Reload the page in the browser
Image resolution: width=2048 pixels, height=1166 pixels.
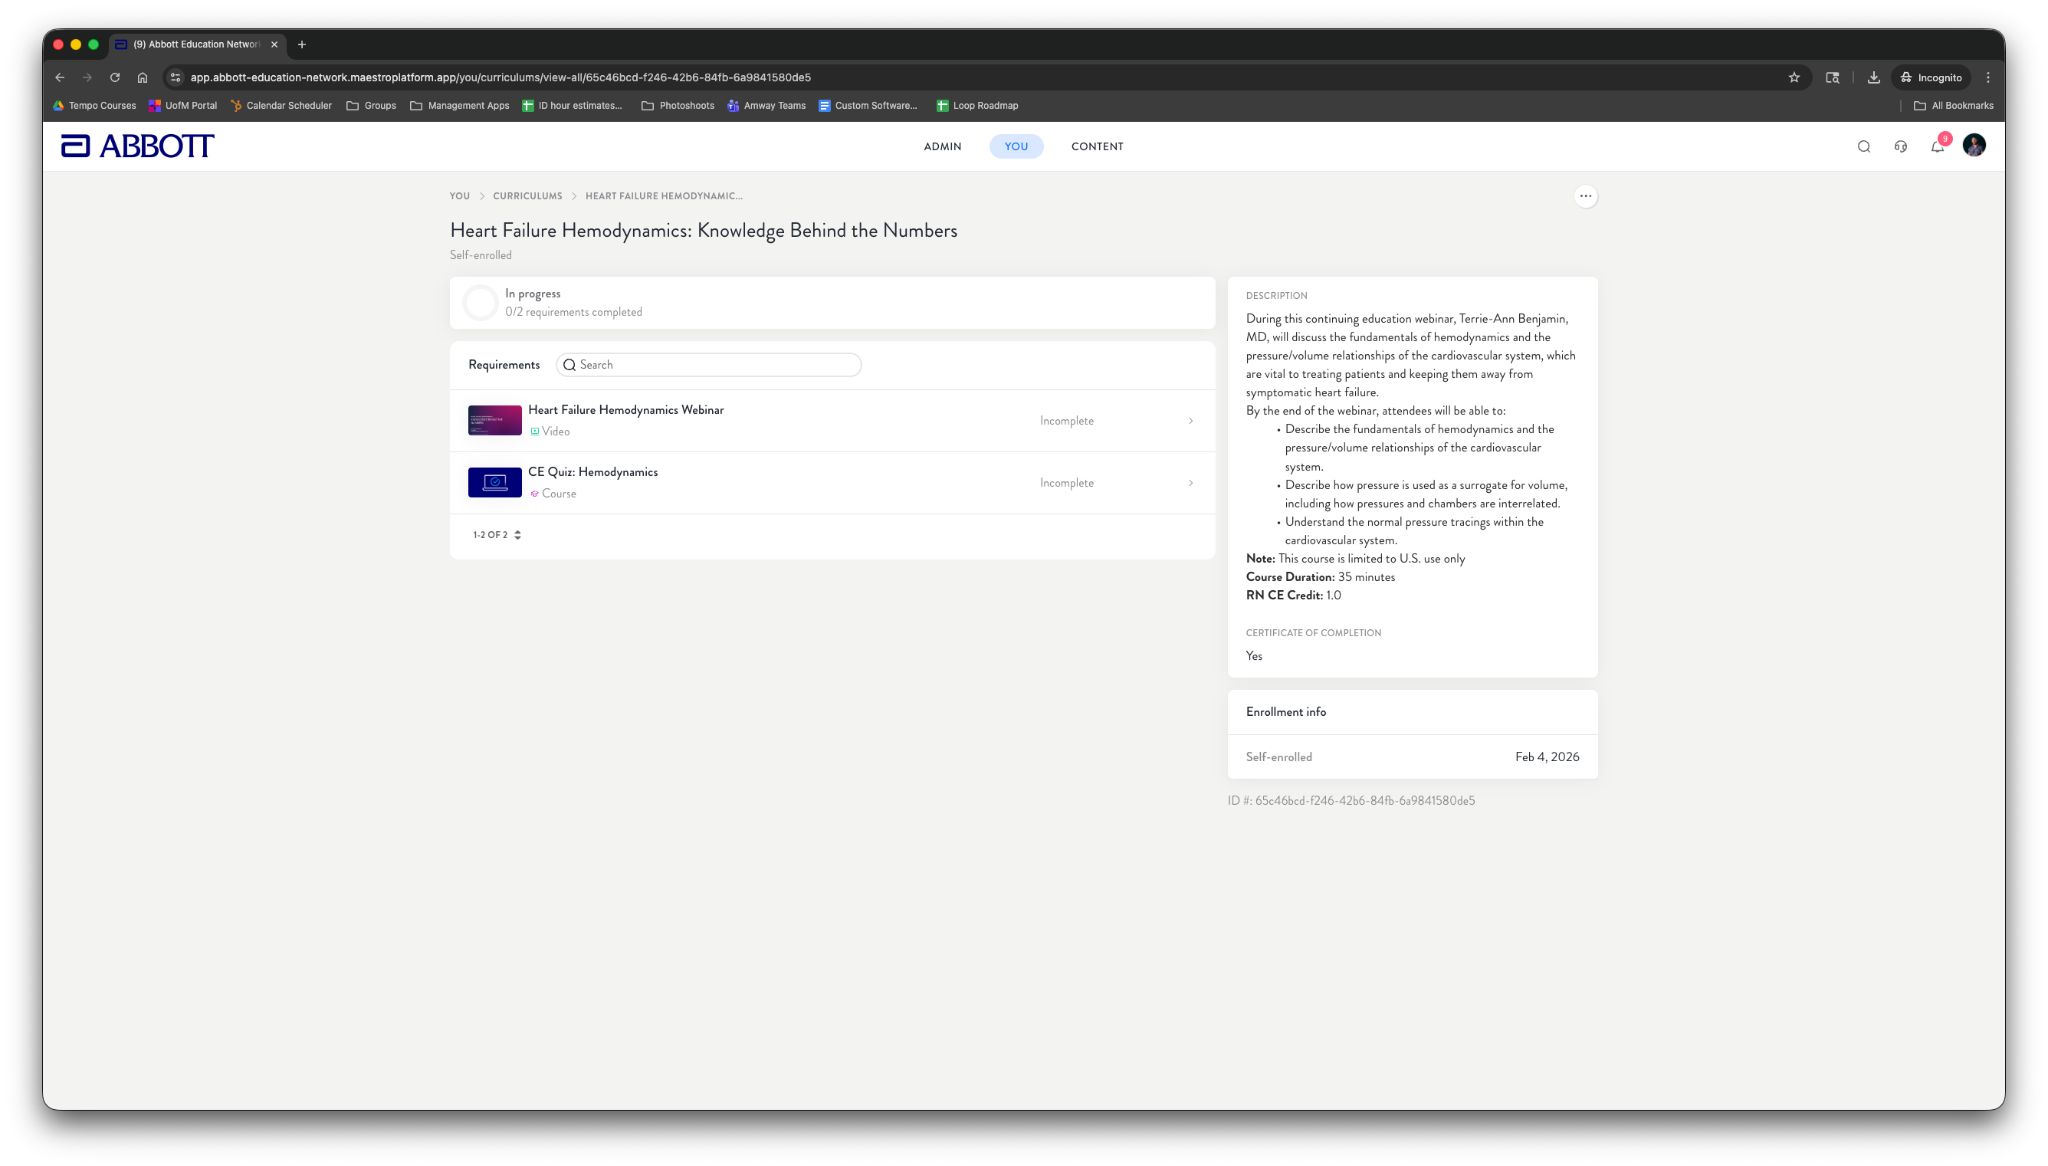tap(115, 77)
